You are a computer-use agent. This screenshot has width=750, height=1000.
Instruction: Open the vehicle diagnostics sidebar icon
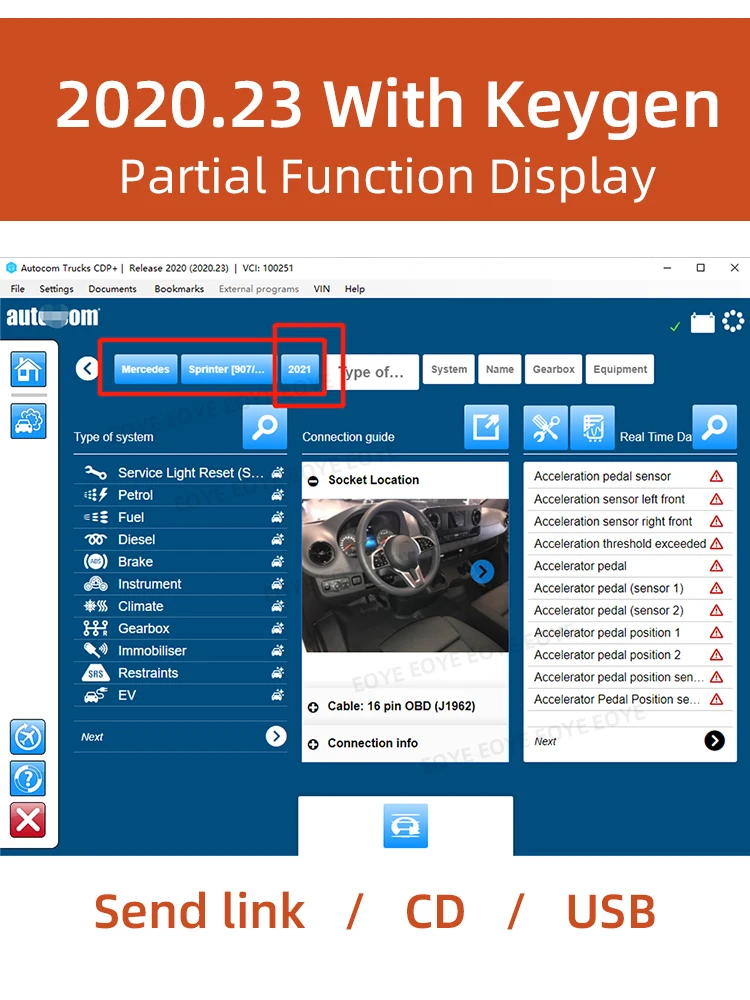pos(28,421)
